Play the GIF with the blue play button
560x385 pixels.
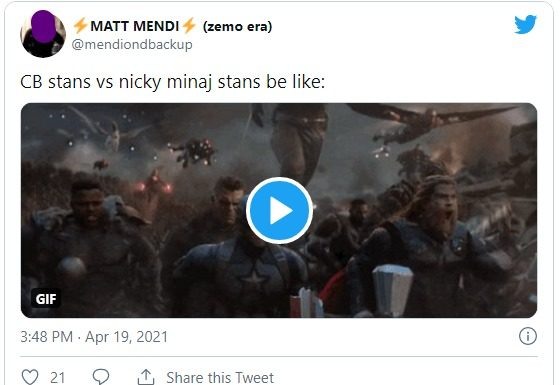coord(279,211)
